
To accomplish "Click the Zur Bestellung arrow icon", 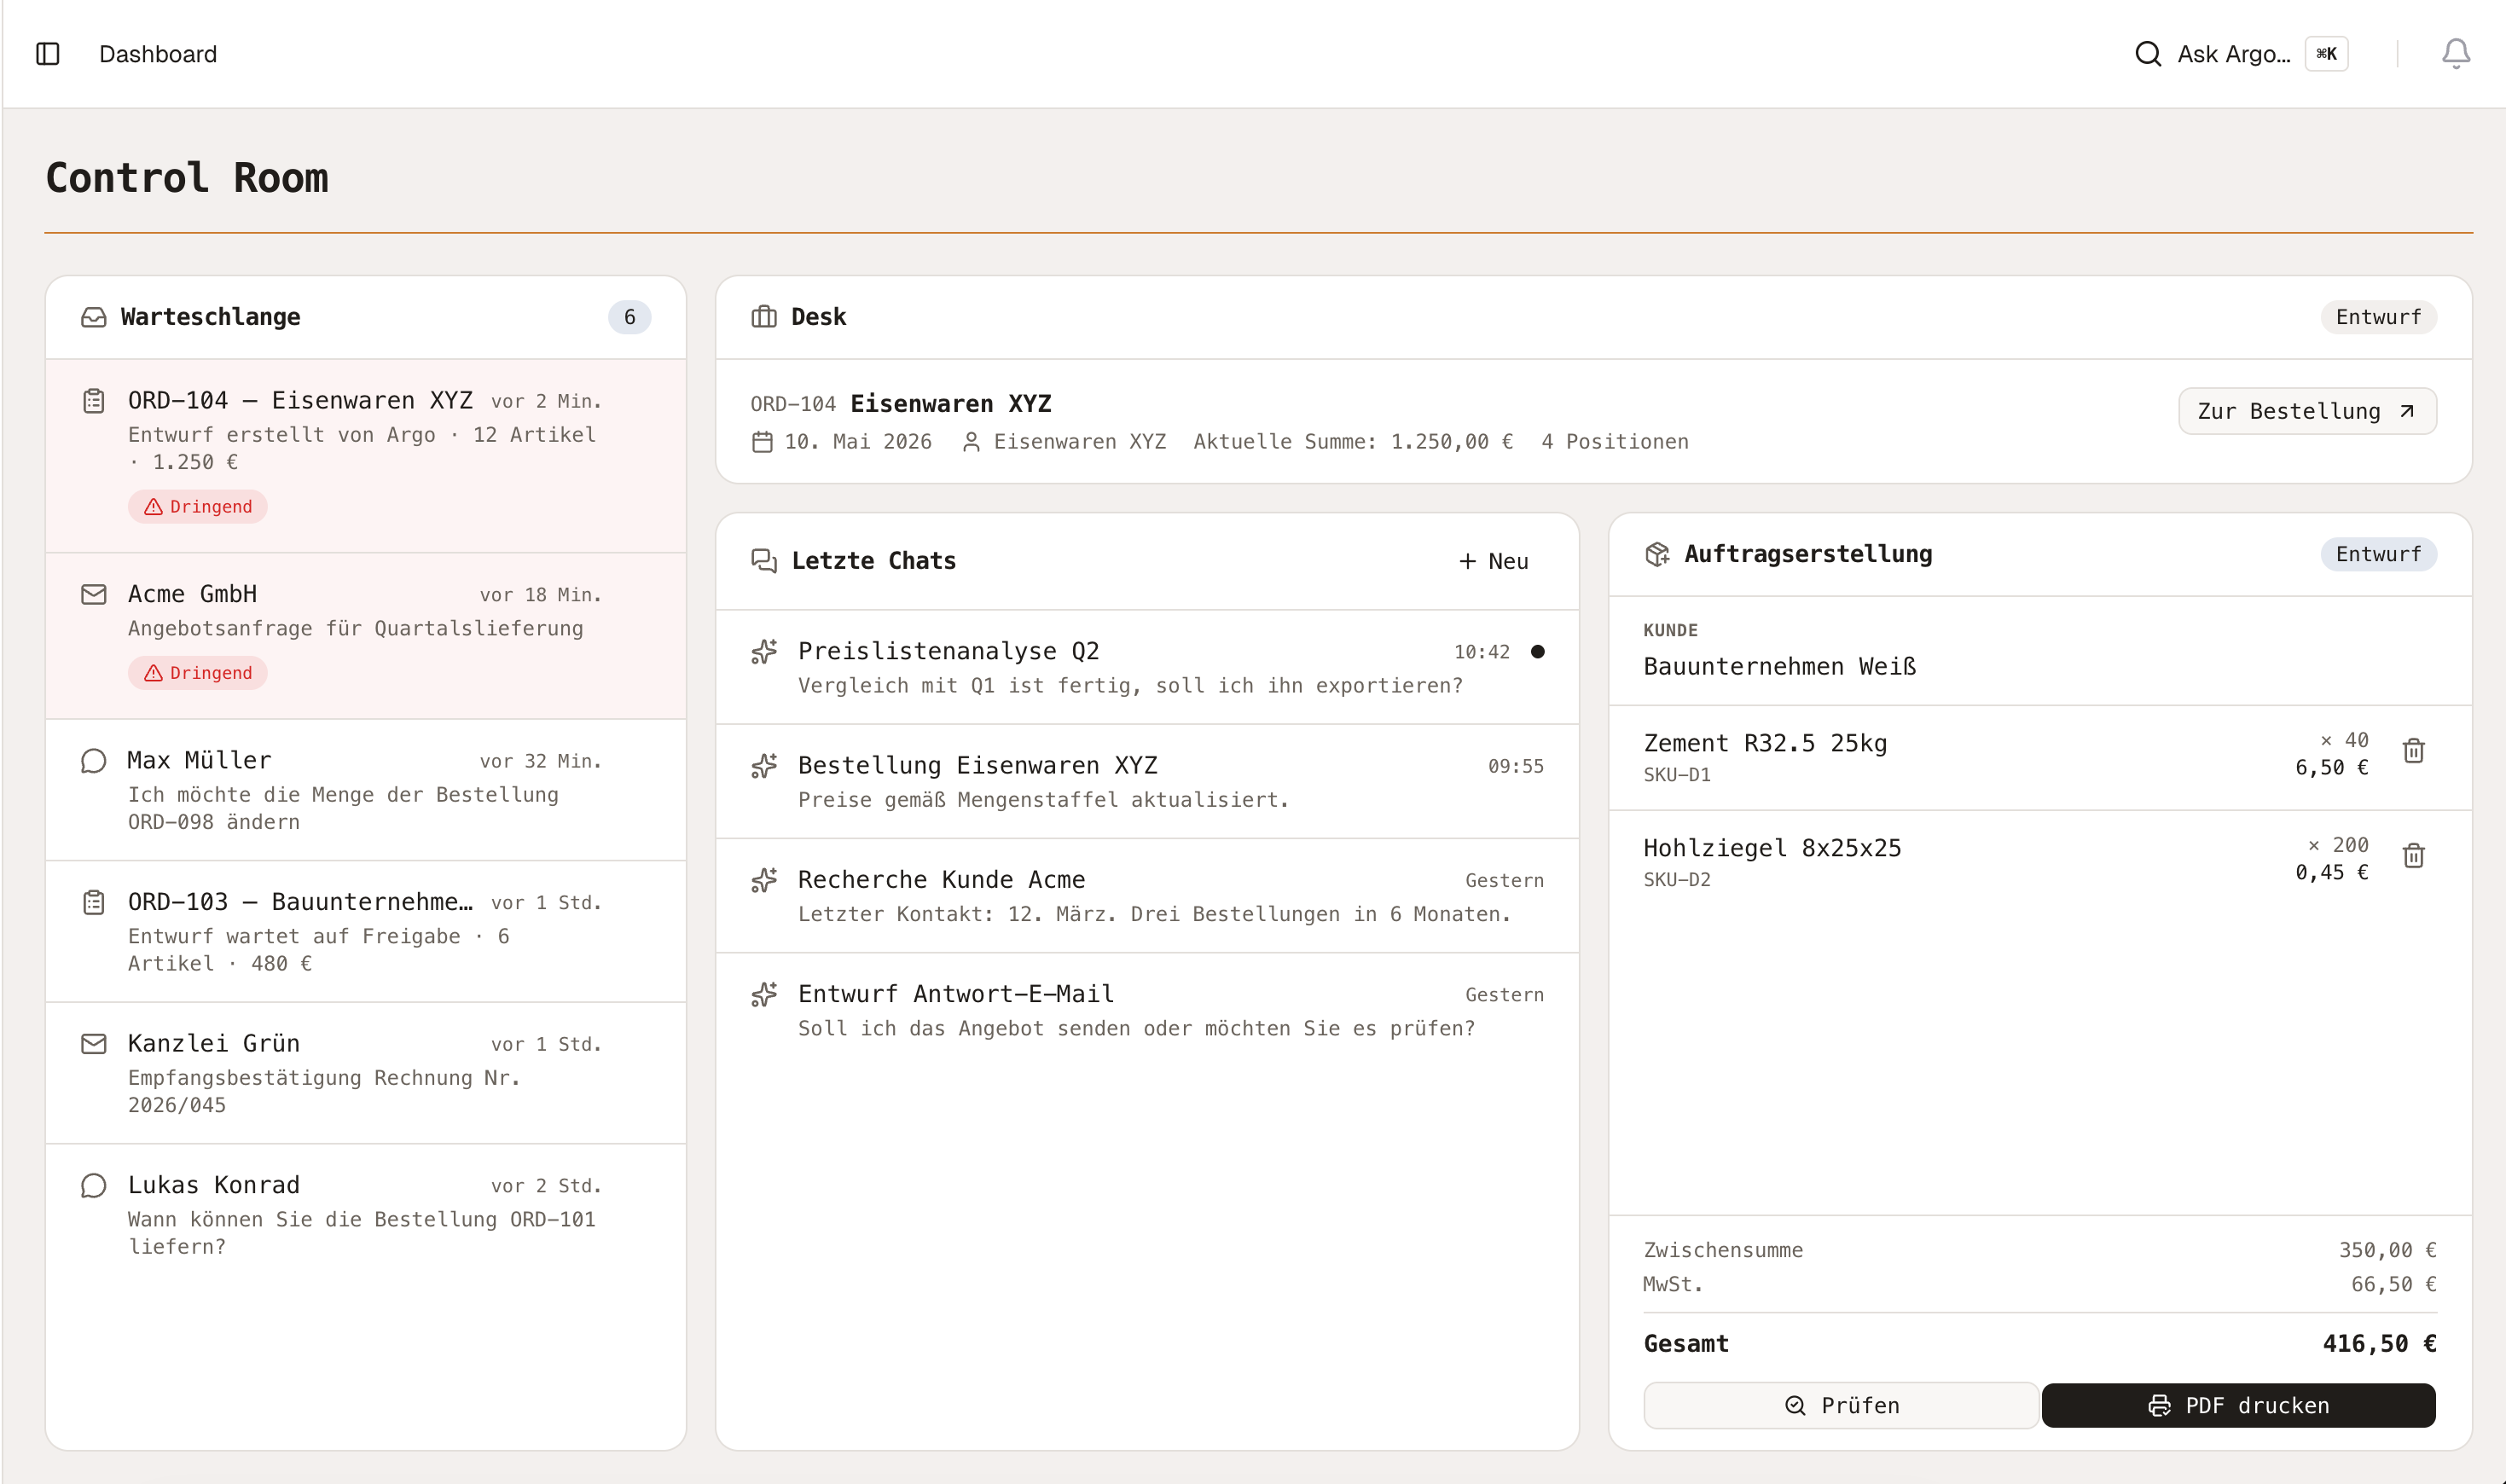I will click(2407, 411).
